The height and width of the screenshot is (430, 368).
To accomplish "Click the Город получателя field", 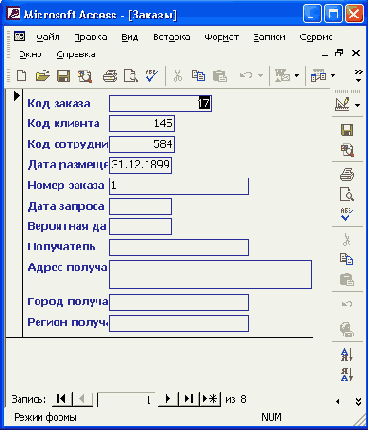I will click(x=179, y=302).
